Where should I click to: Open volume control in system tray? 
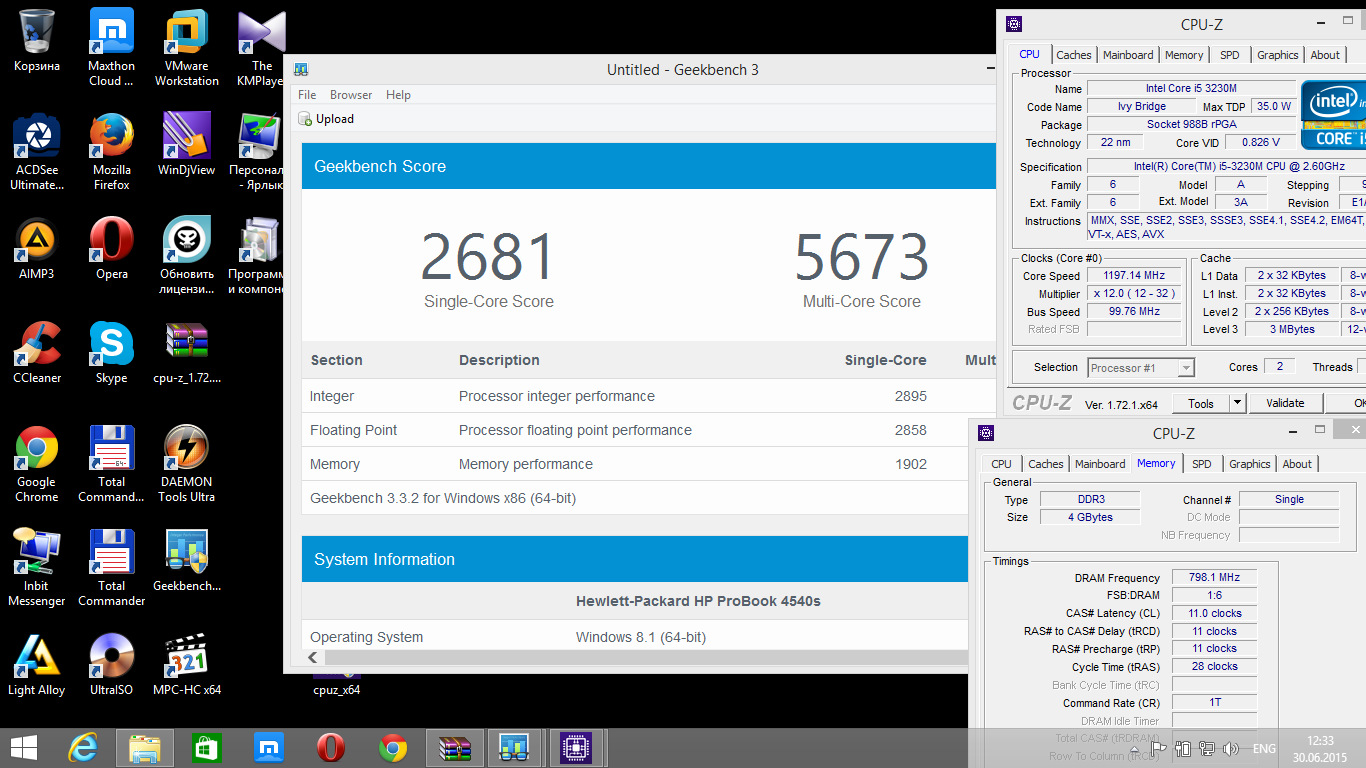point(1230,748)
